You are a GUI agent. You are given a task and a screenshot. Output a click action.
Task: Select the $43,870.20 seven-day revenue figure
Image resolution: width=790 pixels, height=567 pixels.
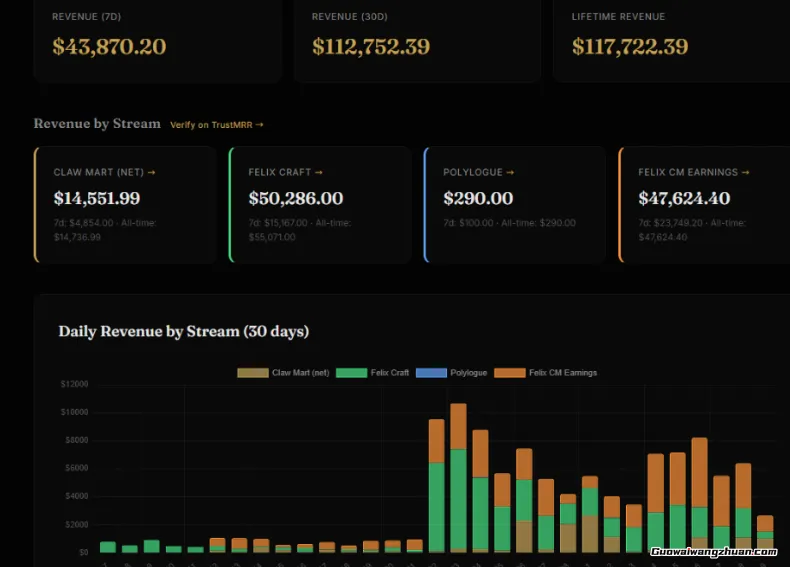click(109, 47)
